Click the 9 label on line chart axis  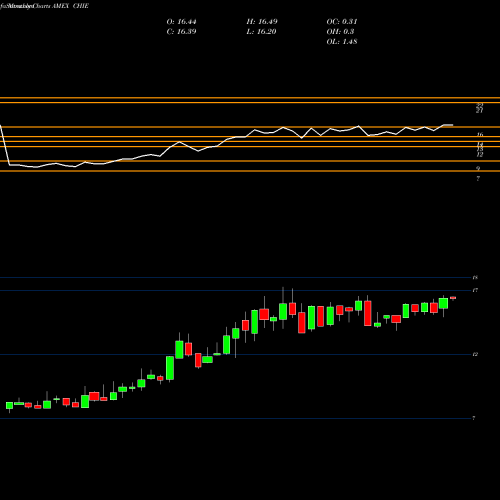pyautogui.click(x=478, y=169)
